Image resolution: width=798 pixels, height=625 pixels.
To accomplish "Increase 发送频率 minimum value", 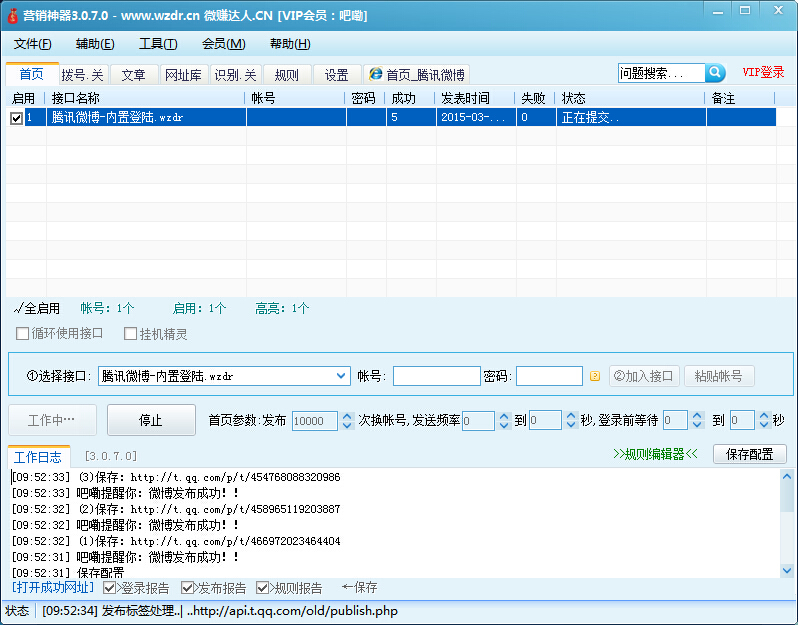I will (x=504, y=416).
